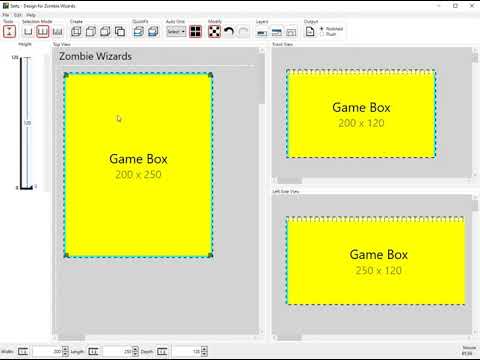480x360 pixels.
Task: Select the Game Box in Top View
Action: pos(138,165)
